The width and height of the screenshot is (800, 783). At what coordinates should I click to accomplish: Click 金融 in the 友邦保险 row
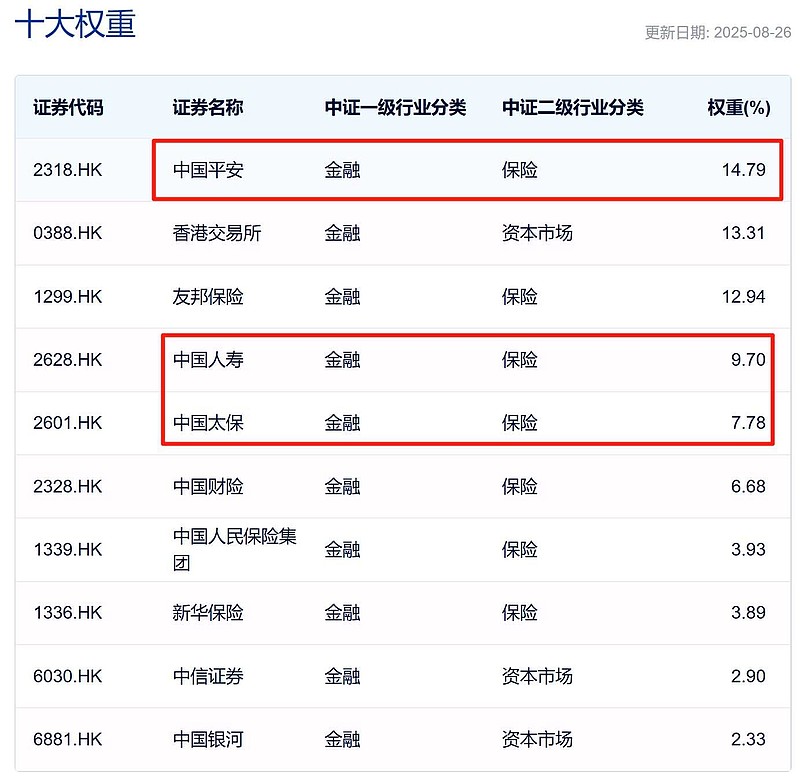[342, 296]
